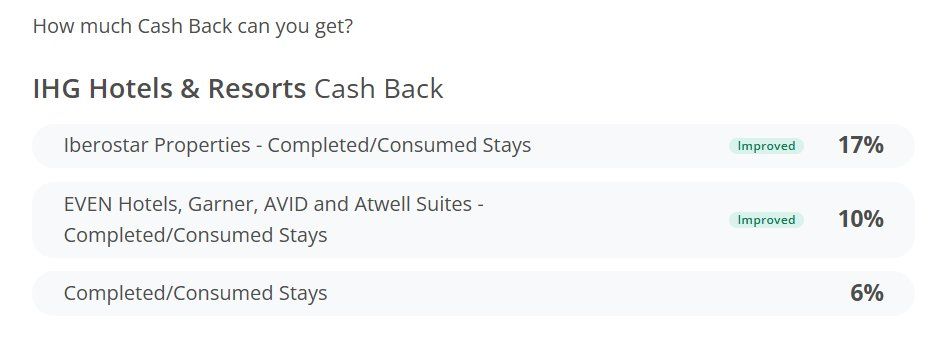Viewport: 943px width, 363px height.
Task: Select the 17% cash back rate
Action: (x=861, y=145)
